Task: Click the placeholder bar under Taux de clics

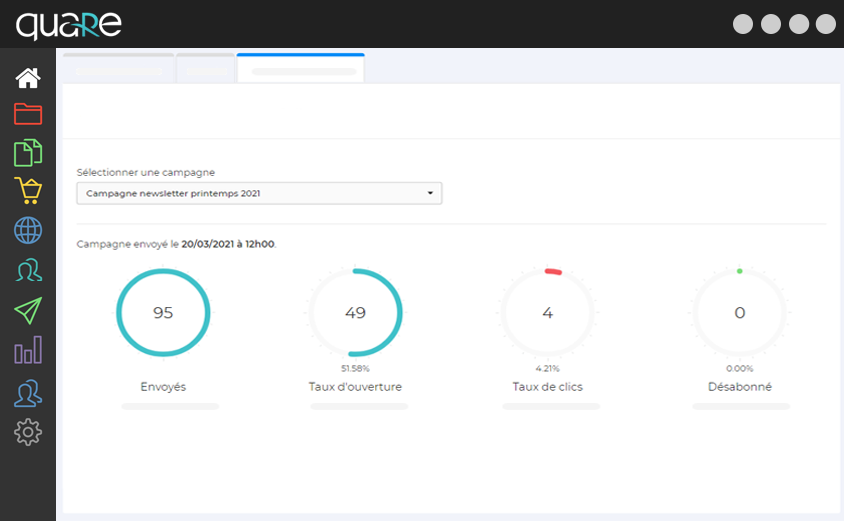Action: (x=551, y=406)
